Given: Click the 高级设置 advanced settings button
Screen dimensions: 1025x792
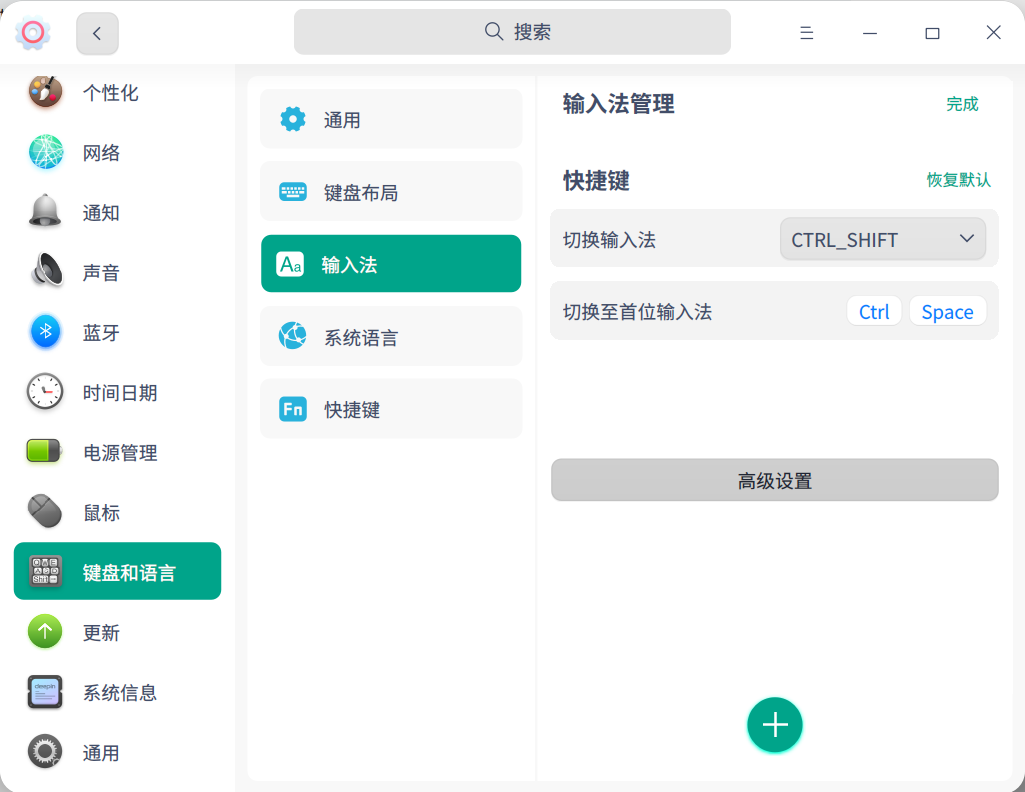Looking at the screenshot, I should click(x=774, y=481).
